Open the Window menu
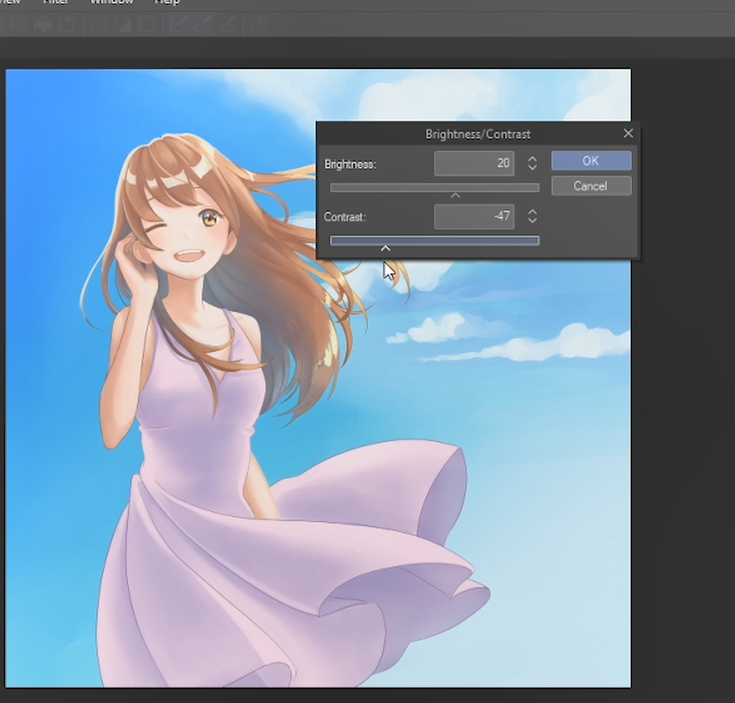This screenshot has width=735, height=703. pyautogui.click(x=111, y=3)
